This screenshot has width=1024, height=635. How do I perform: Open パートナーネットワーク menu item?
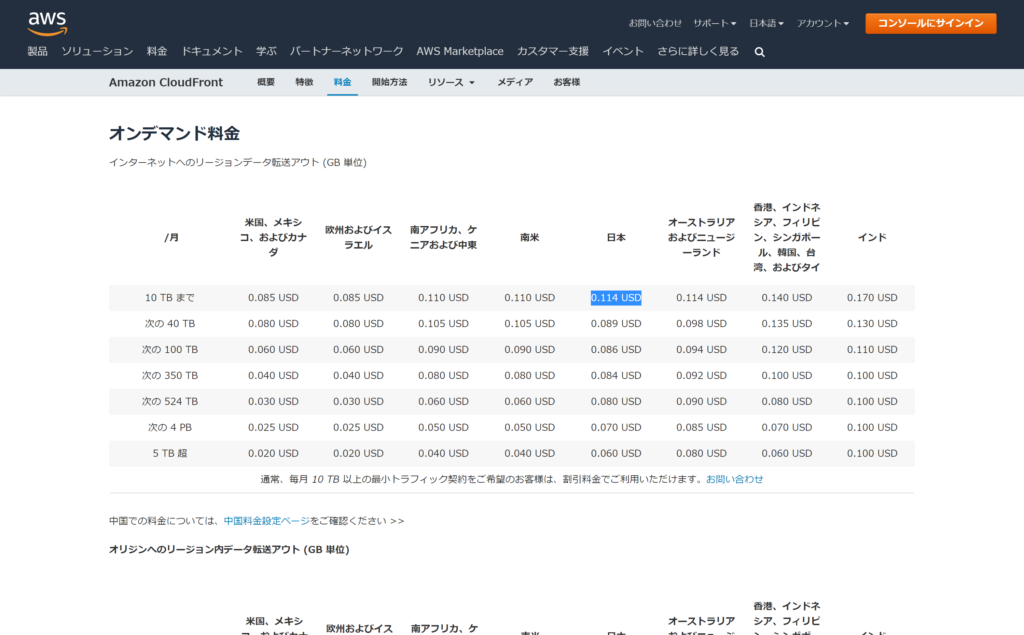[347, 51]
